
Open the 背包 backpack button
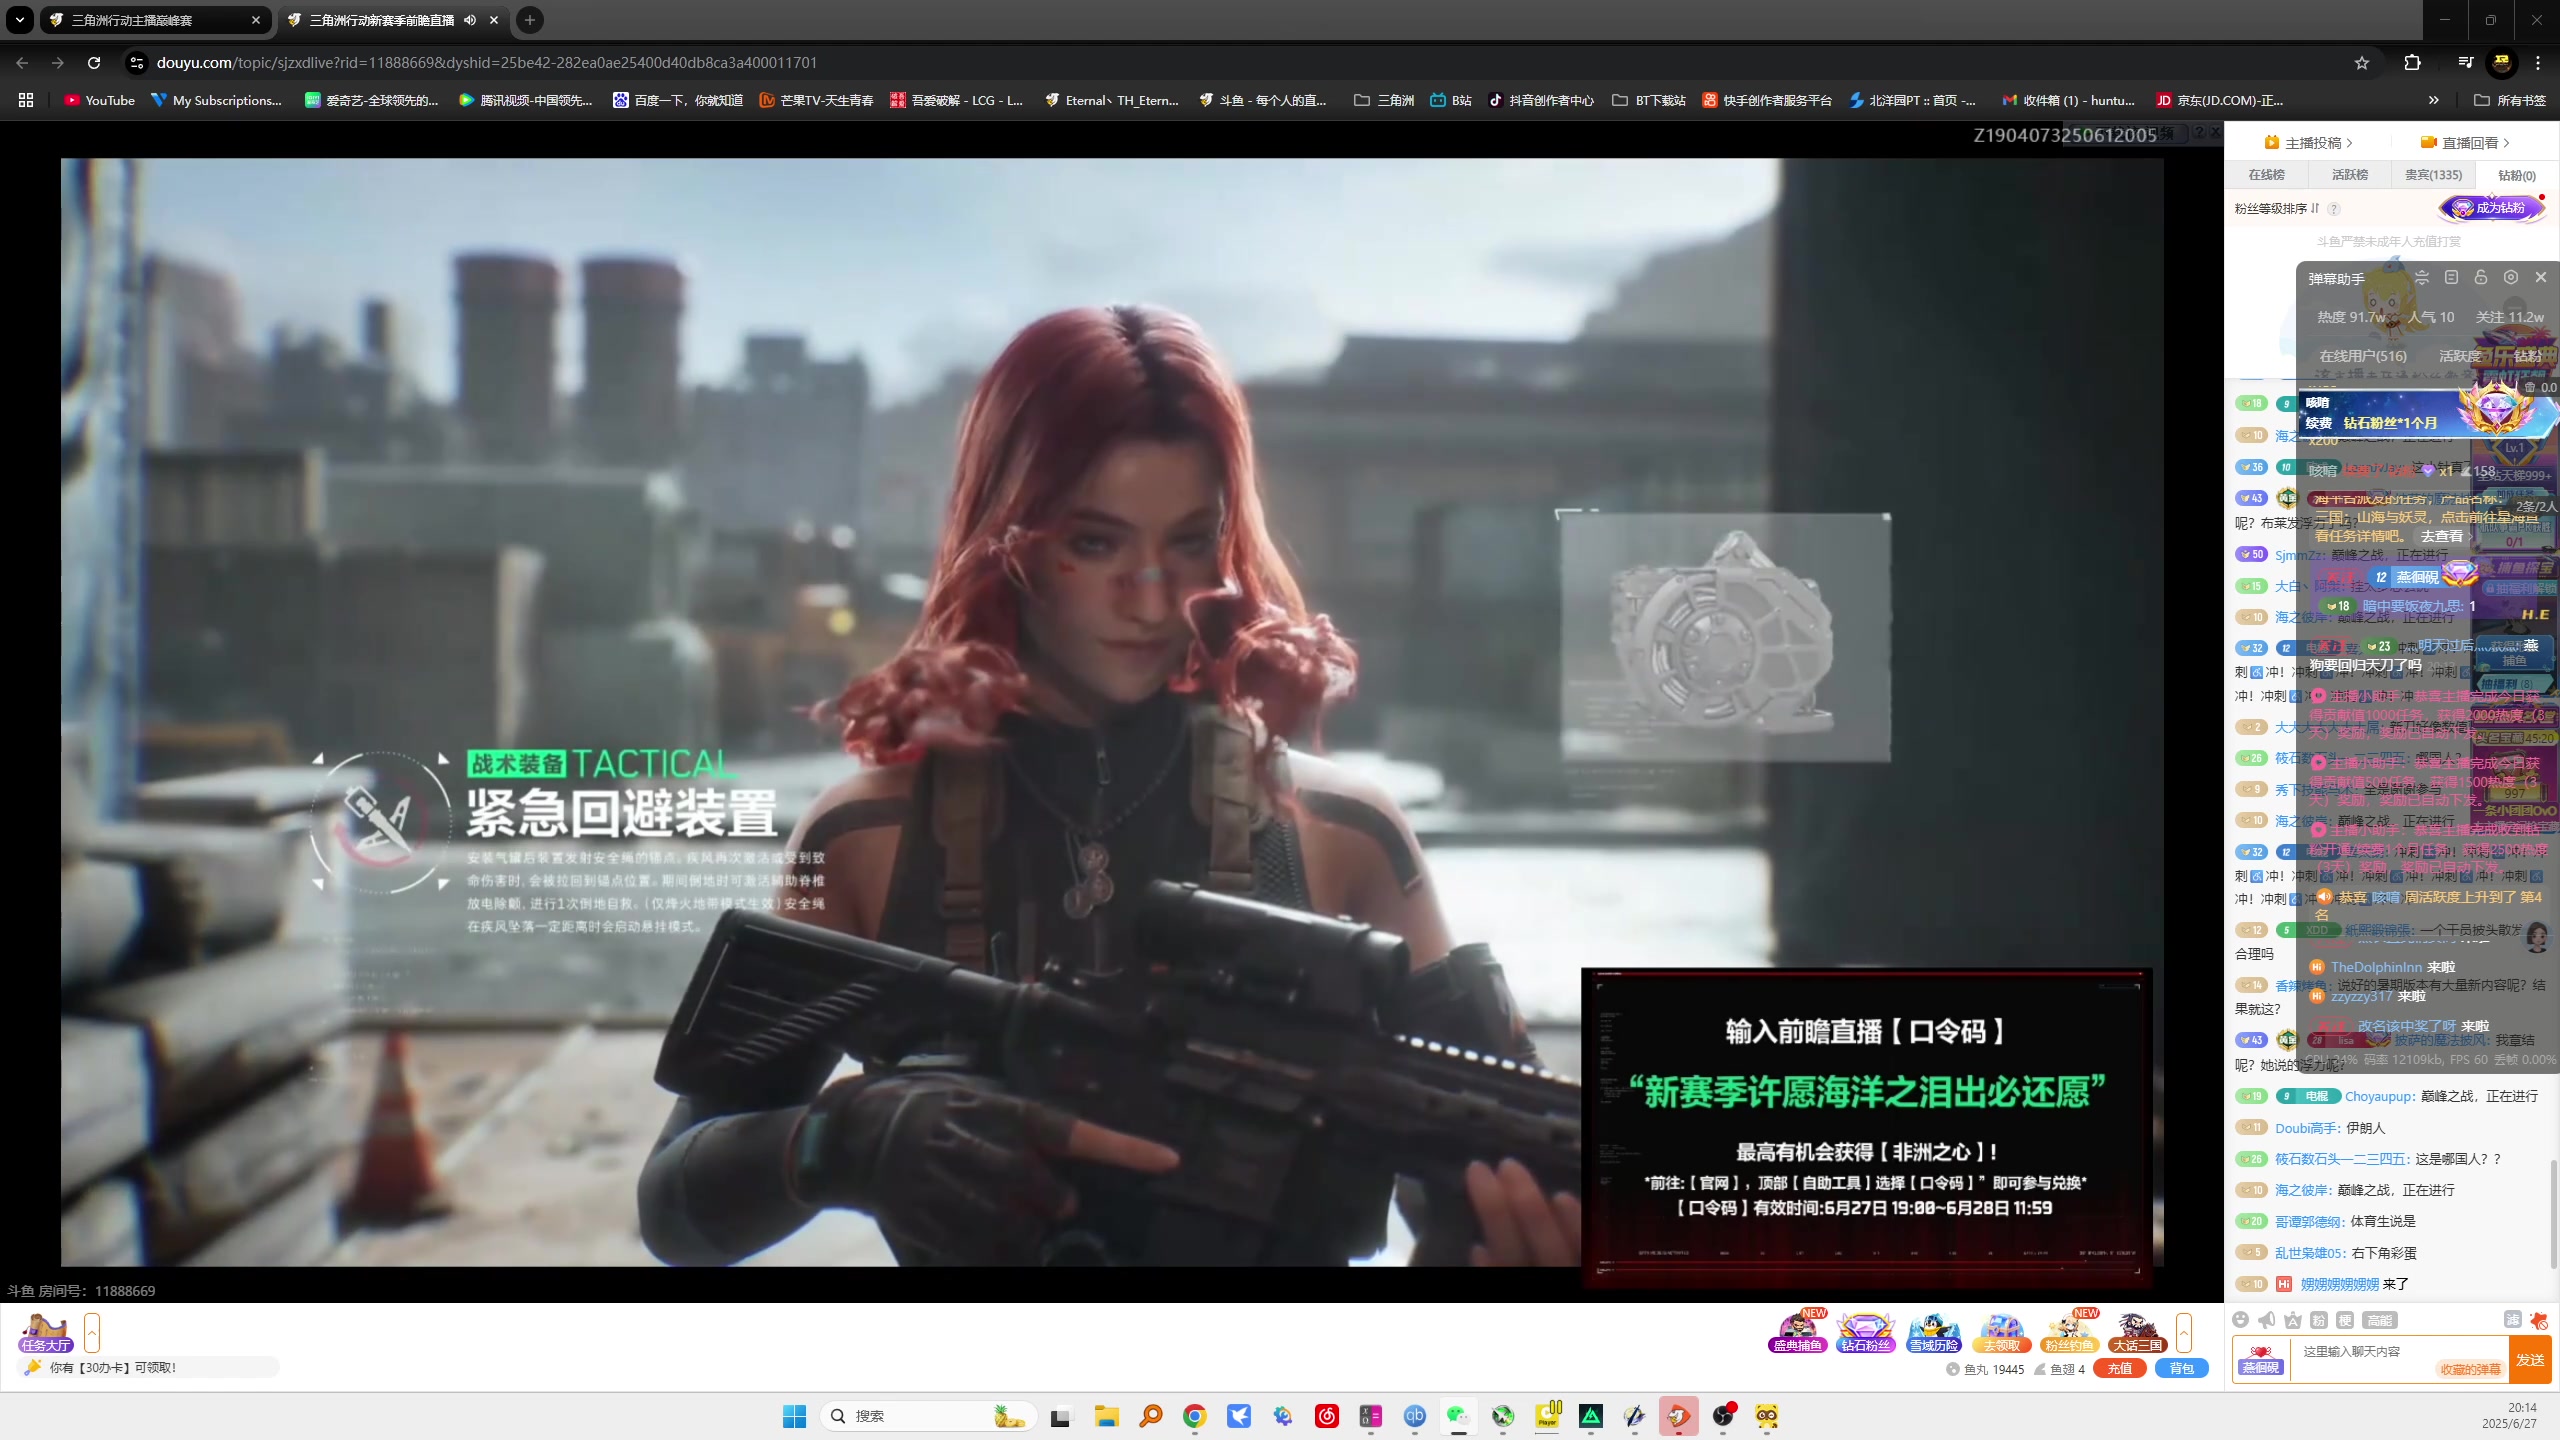pyautogui.click(x=2181, y=1369)
